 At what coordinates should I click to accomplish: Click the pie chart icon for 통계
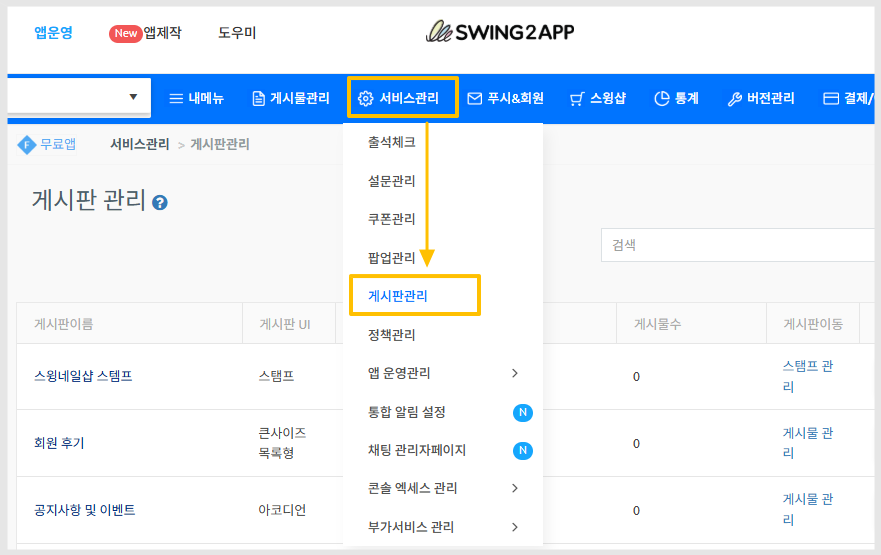point(661,99)
